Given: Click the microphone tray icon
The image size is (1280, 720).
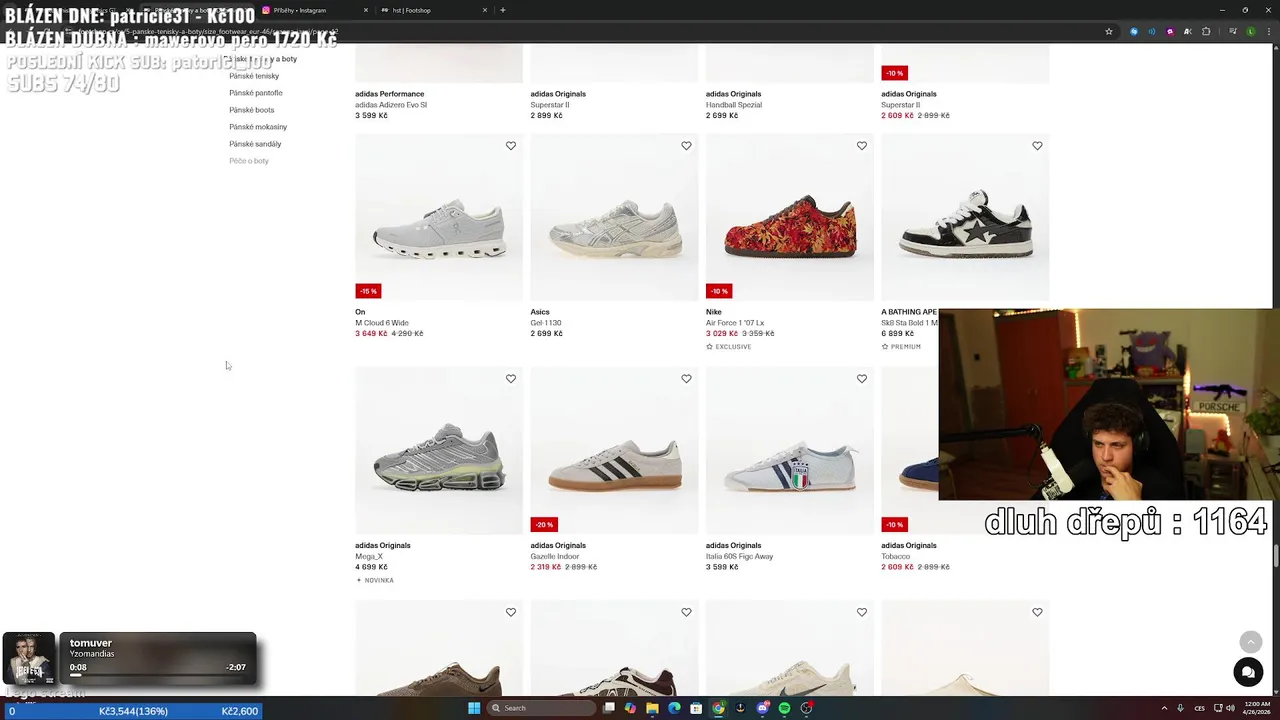Looking at the screenshot, I should pyautogui.click(x=1180, y=708).
